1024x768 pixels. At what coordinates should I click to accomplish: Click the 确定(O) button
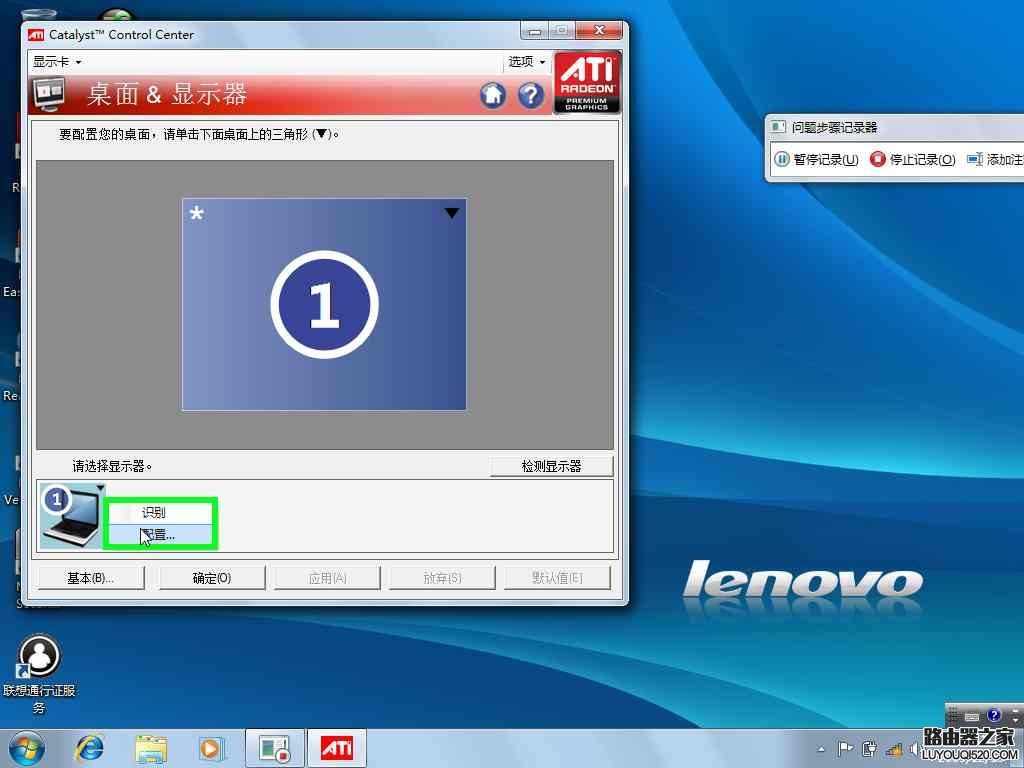pos(211,577)
